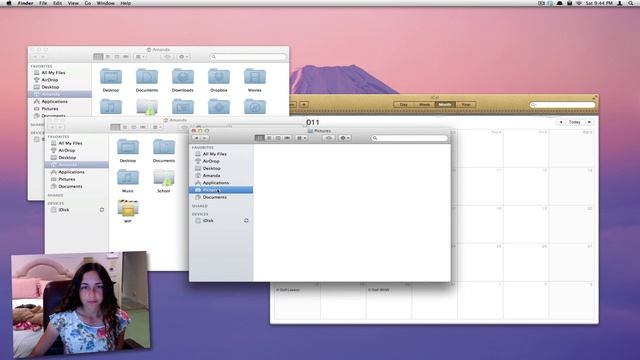Click the Wi-Fi status icon in menu bar
The image size is (640, 360).
pyautogui.click(x=579, y=3)
